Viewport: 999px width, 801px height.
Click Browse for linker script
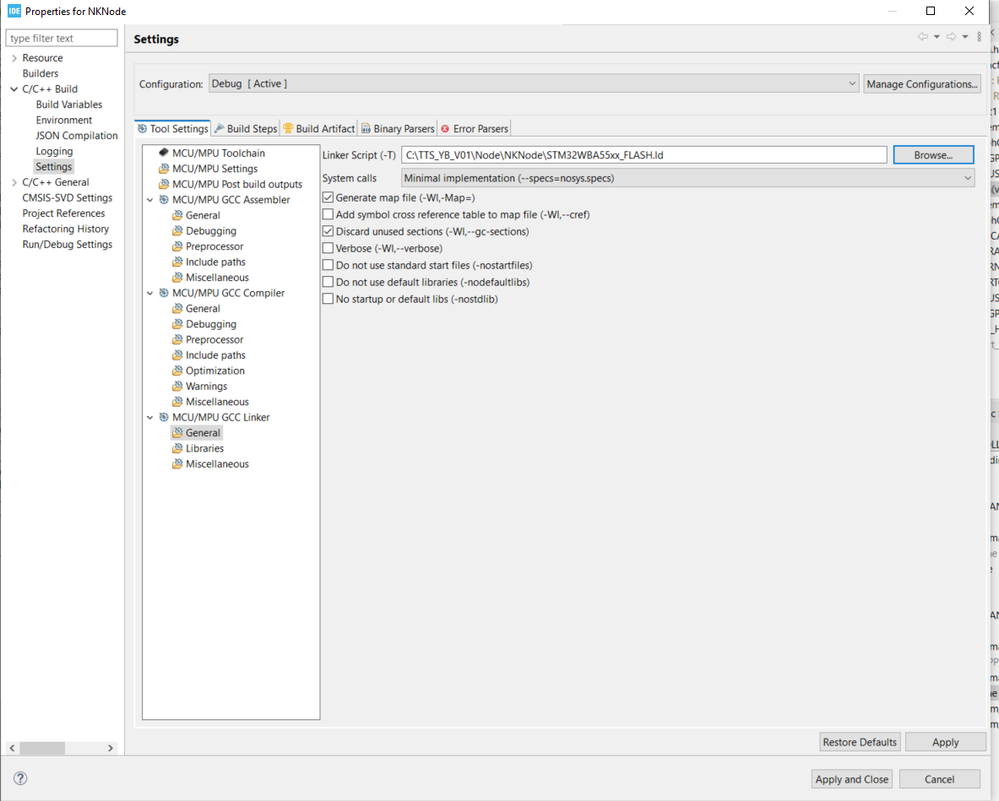(x=933, y=155)
